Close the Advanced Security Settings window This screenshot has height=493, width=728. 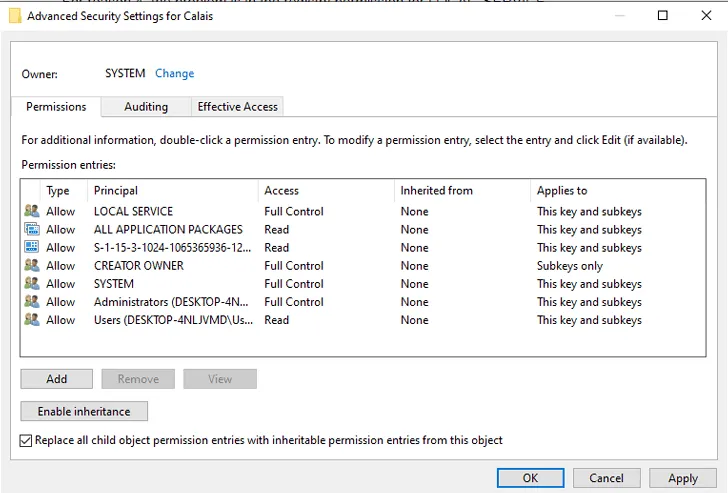(706, 15)
